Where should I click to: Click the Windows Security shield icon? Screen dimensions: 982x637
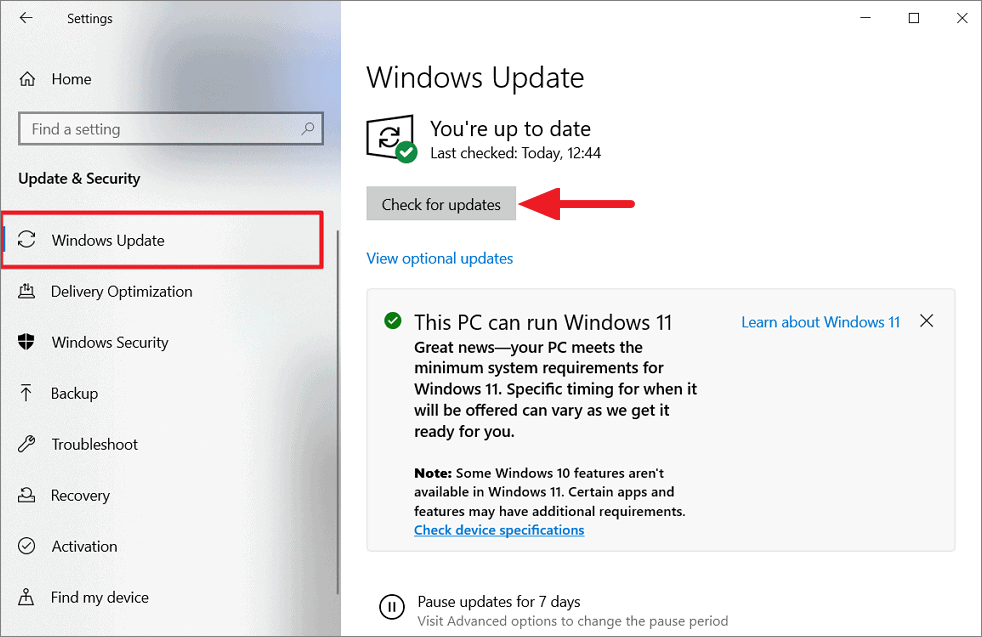click(26, 342)
